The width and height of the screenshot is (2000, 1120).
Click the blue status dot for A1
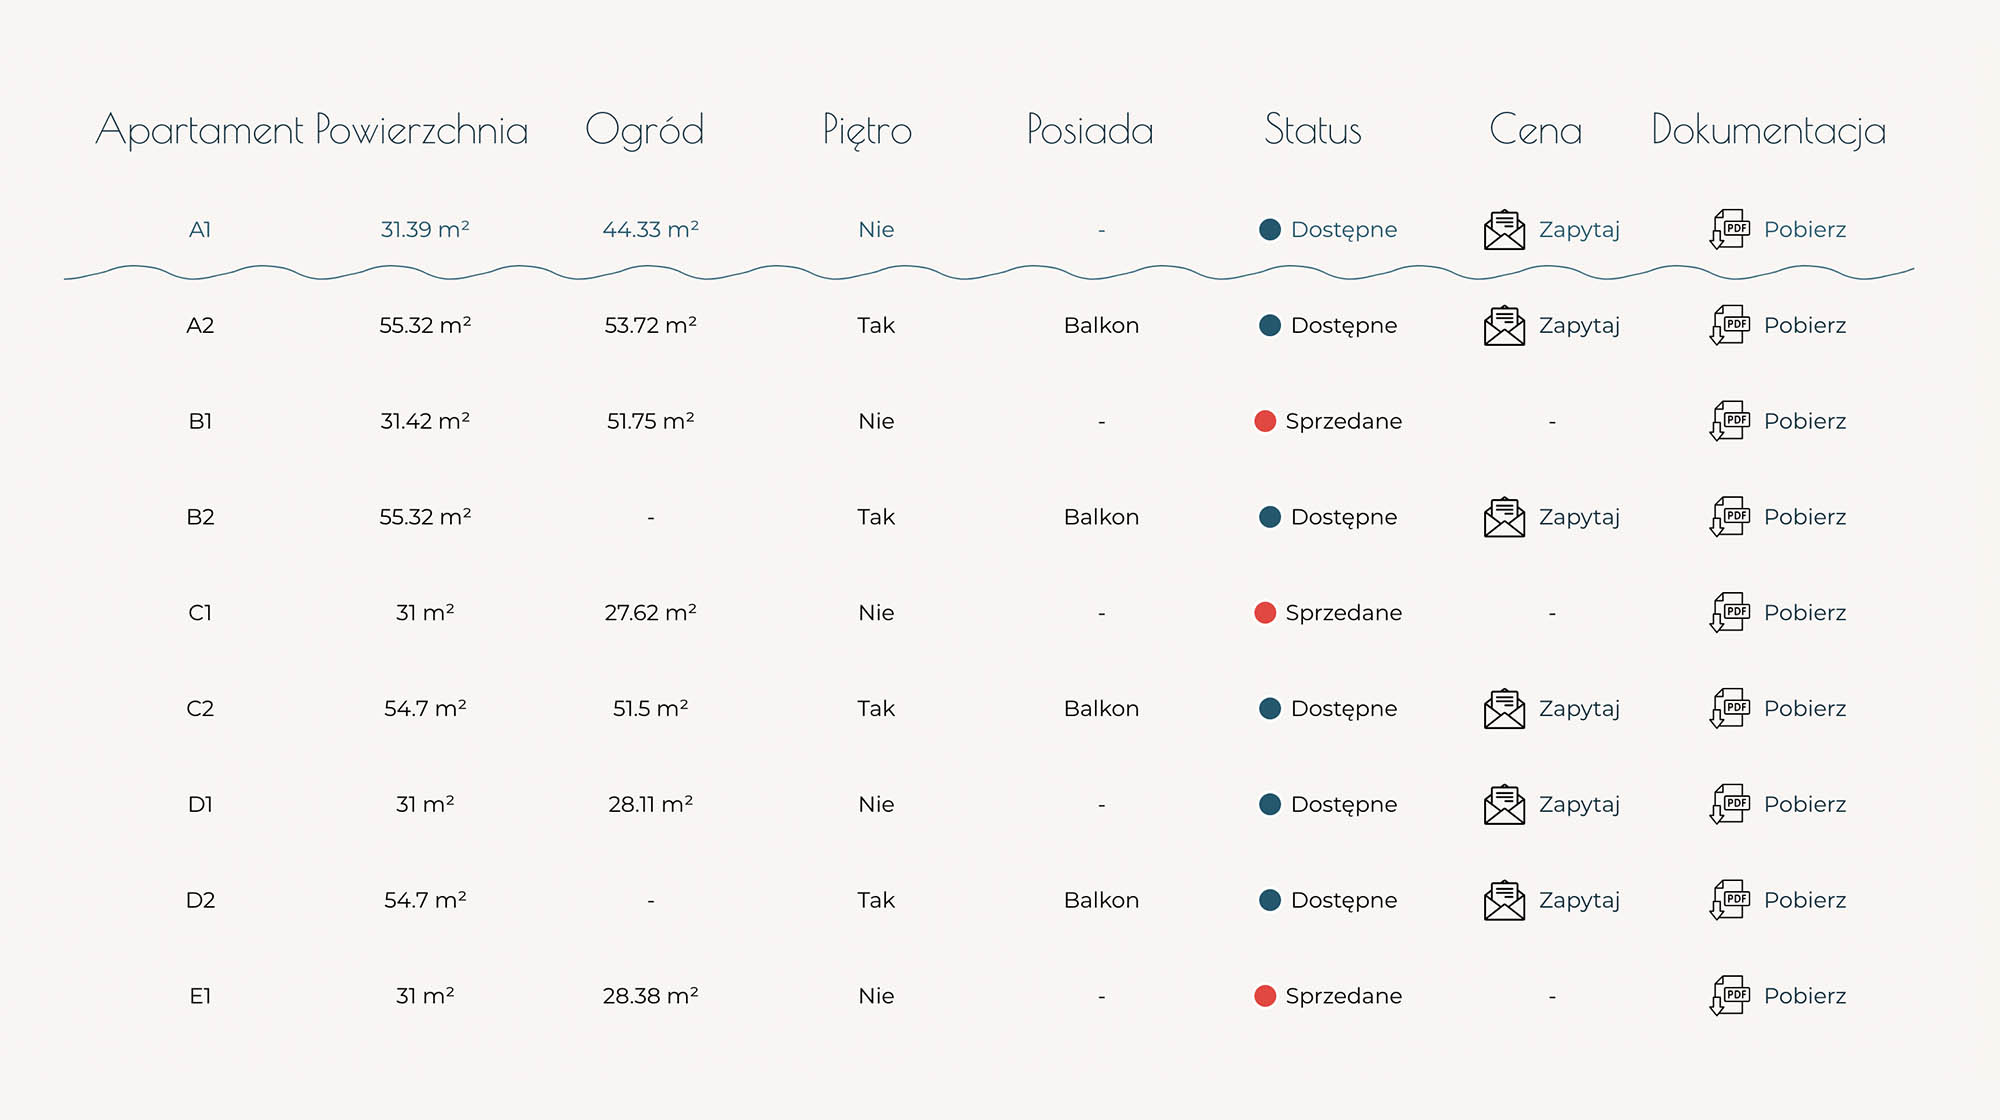coord(1270,230)
